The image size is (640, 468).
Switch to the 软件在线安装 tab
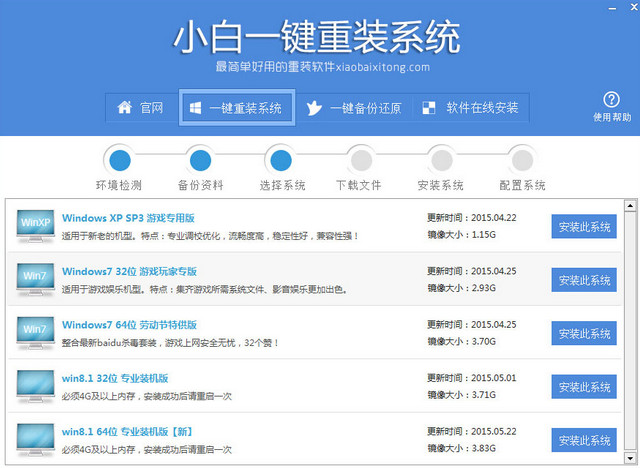(470, 108)
